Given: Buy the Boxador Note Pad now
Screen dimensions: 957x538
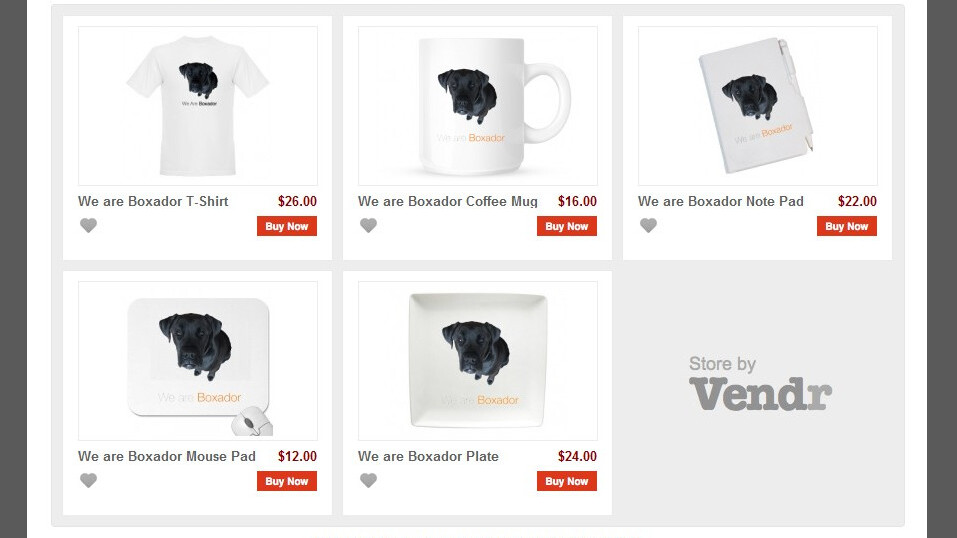Looking at the screenshot, I should point(847,227).
